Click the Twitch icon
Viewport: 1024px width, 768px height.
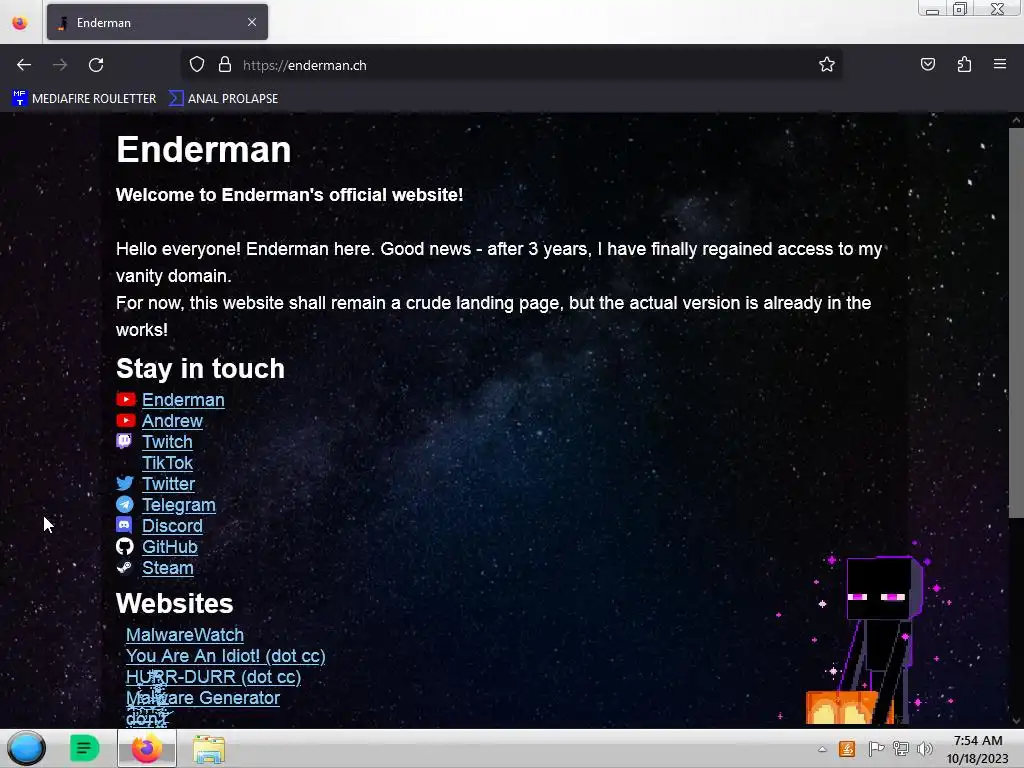click(124, 441)
